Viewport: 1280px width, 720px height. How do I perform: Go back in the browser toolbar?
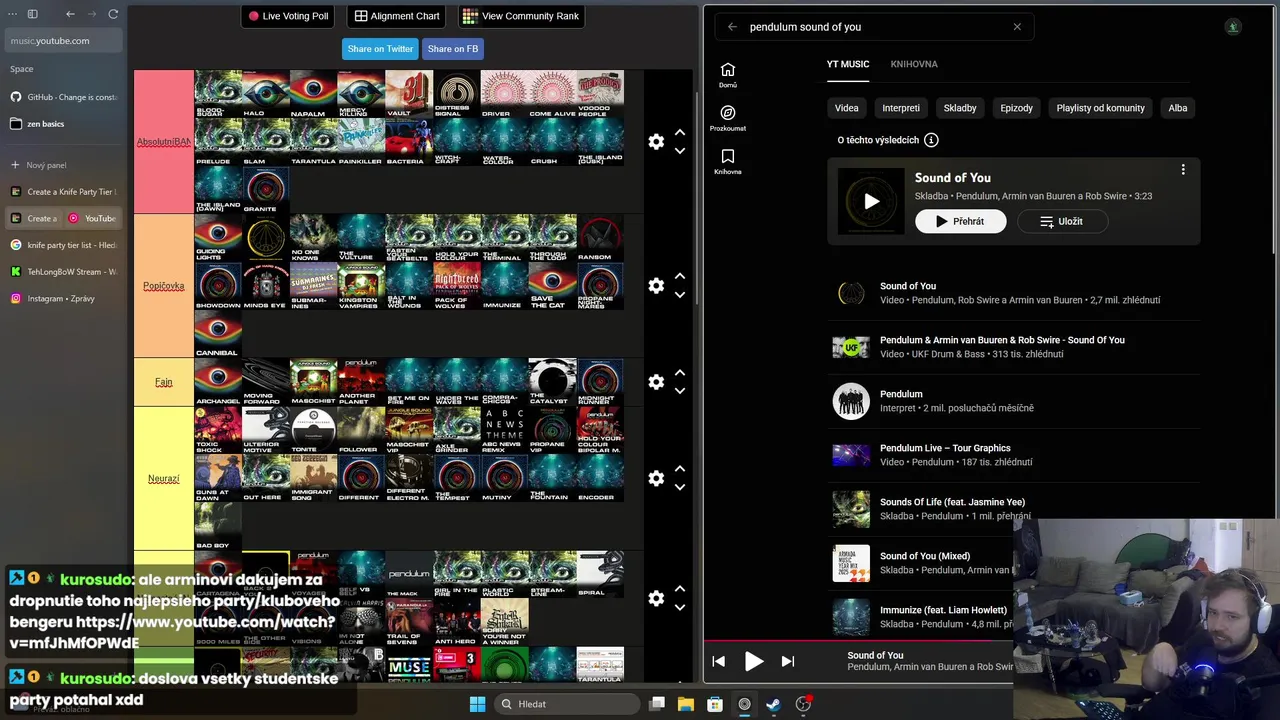pos(70,14)
